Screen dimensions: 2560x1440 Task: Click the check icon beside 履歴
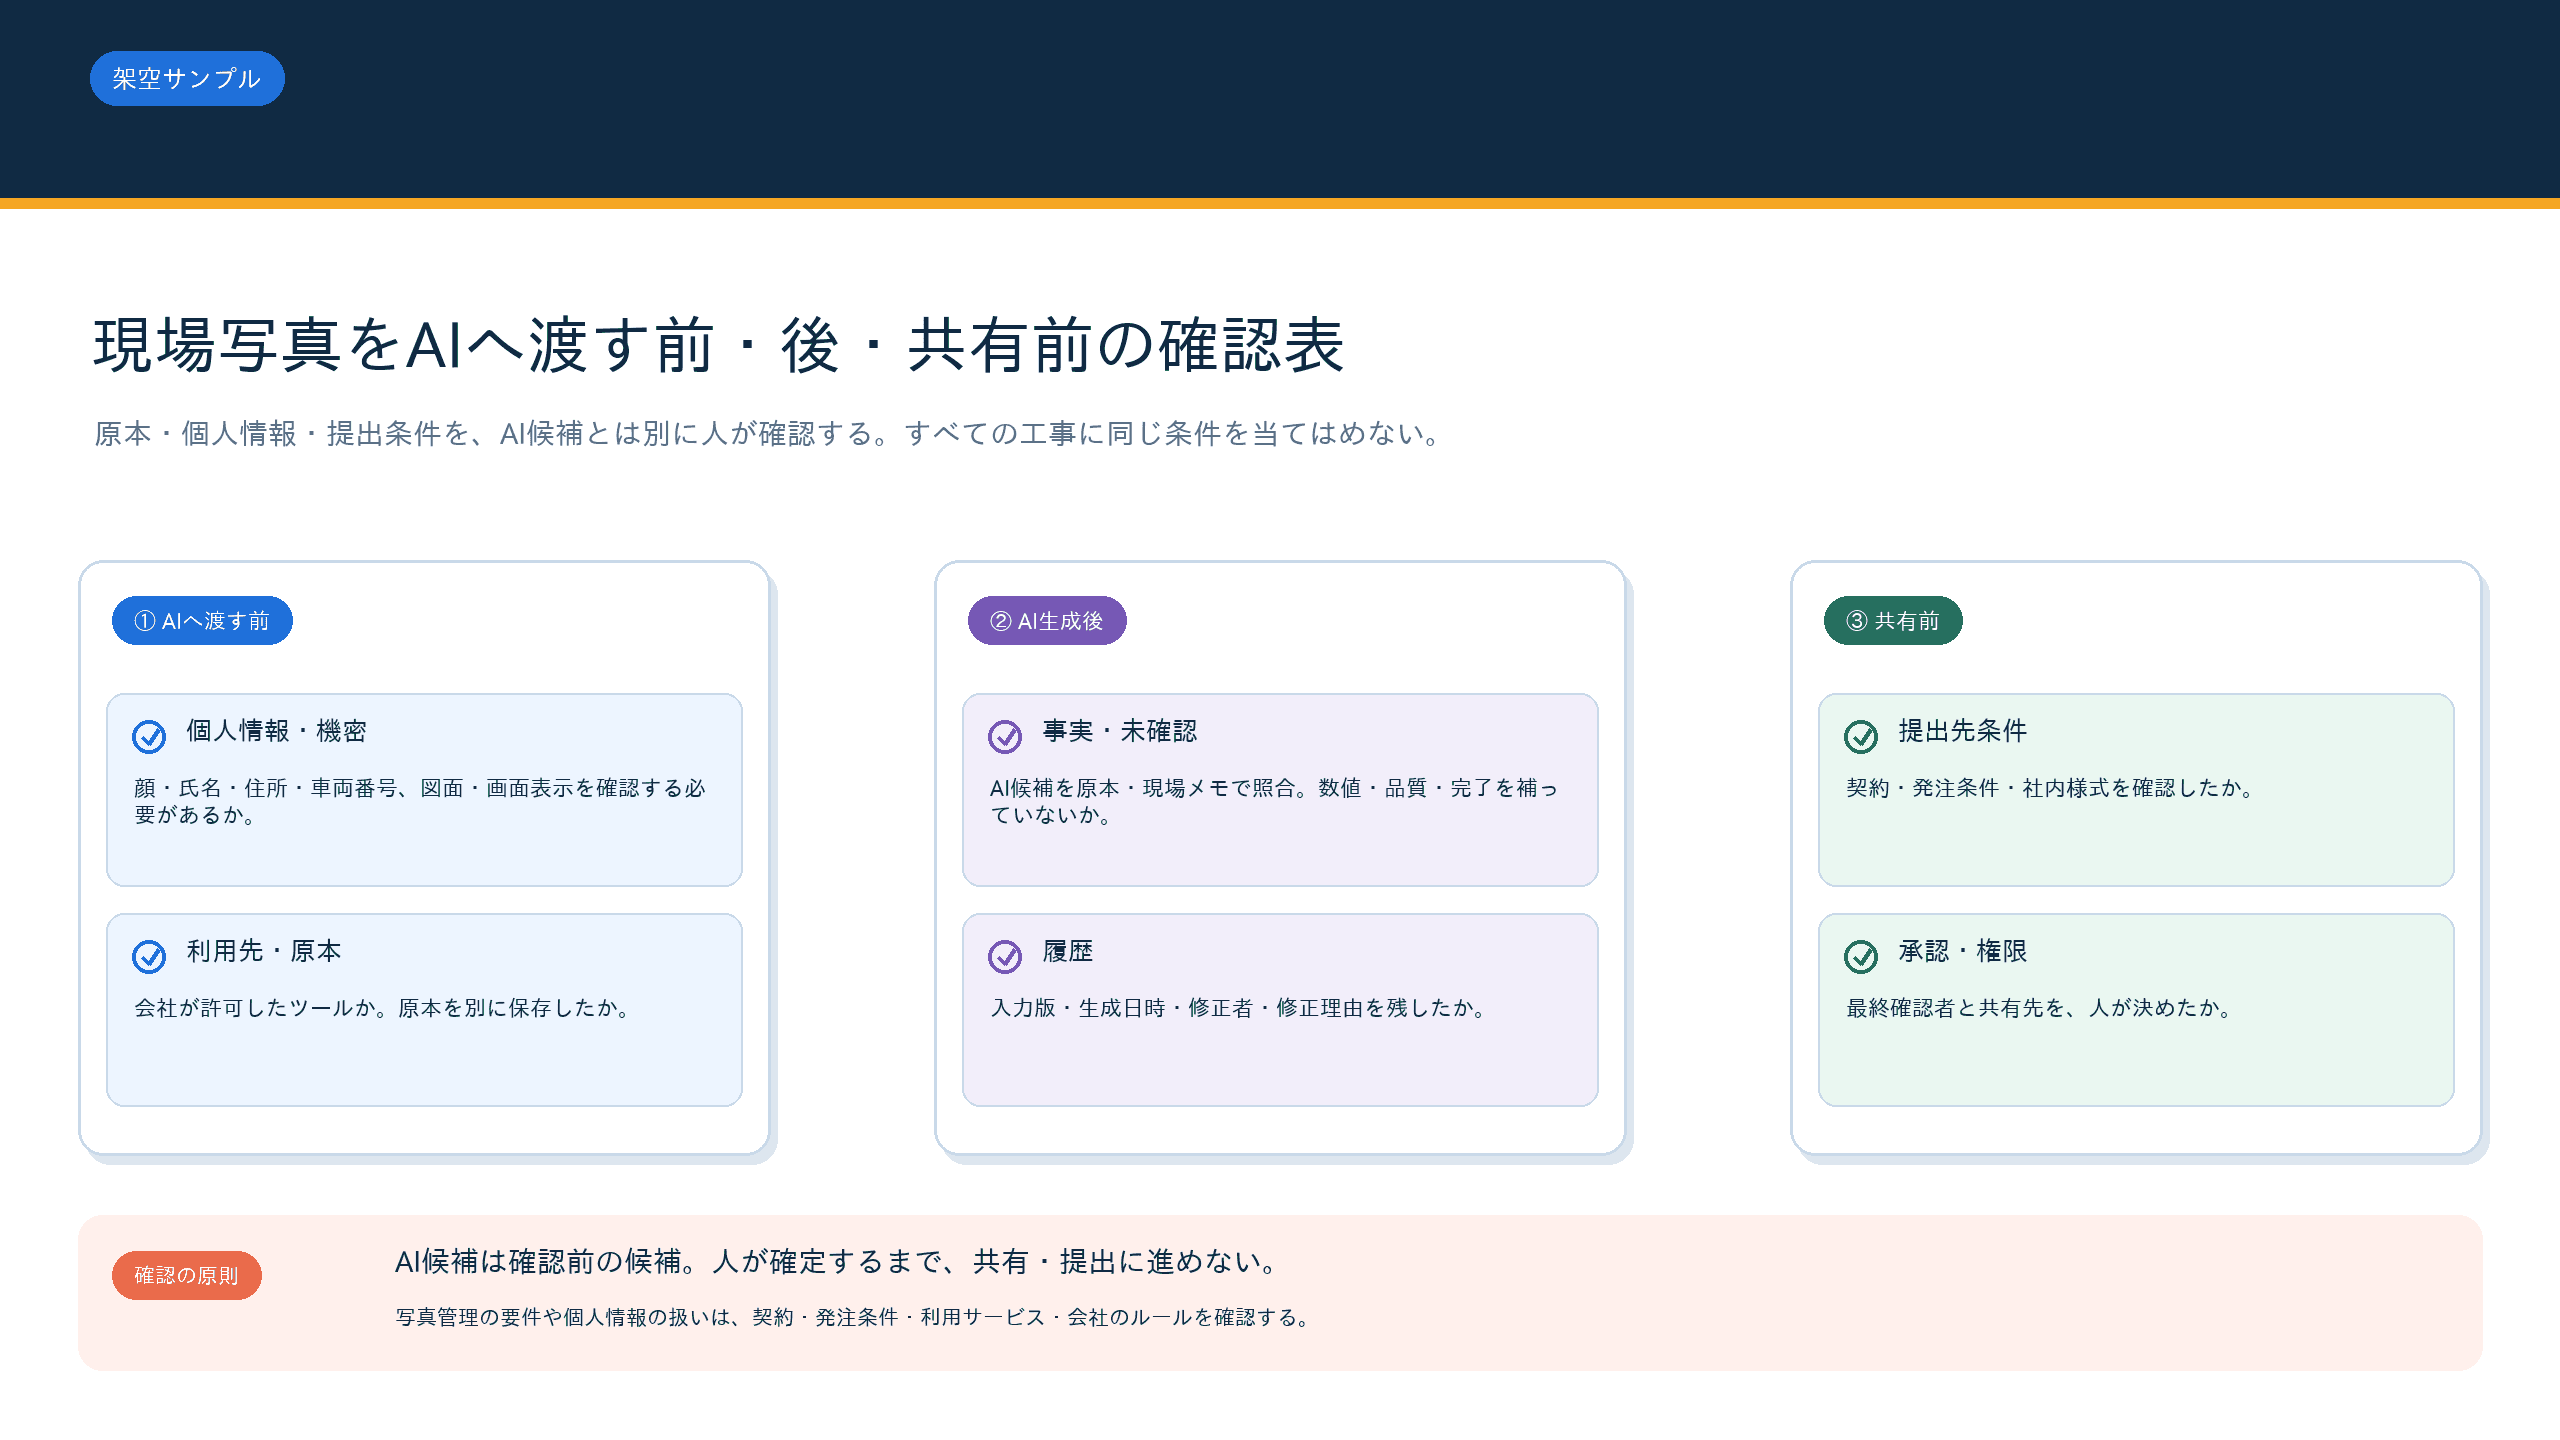[x=1005, y=957]
